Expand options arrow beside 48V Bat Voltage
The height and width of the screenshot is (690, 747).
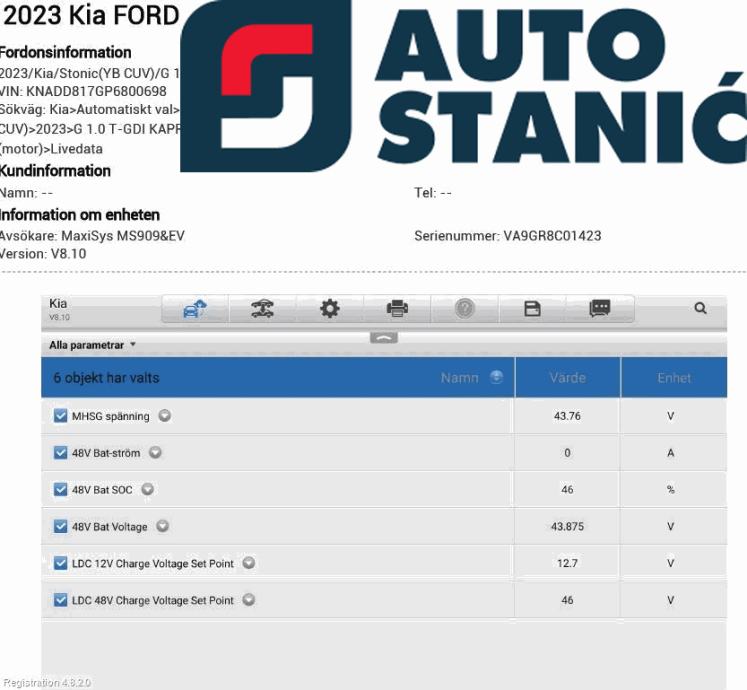[x=163, y=526]
